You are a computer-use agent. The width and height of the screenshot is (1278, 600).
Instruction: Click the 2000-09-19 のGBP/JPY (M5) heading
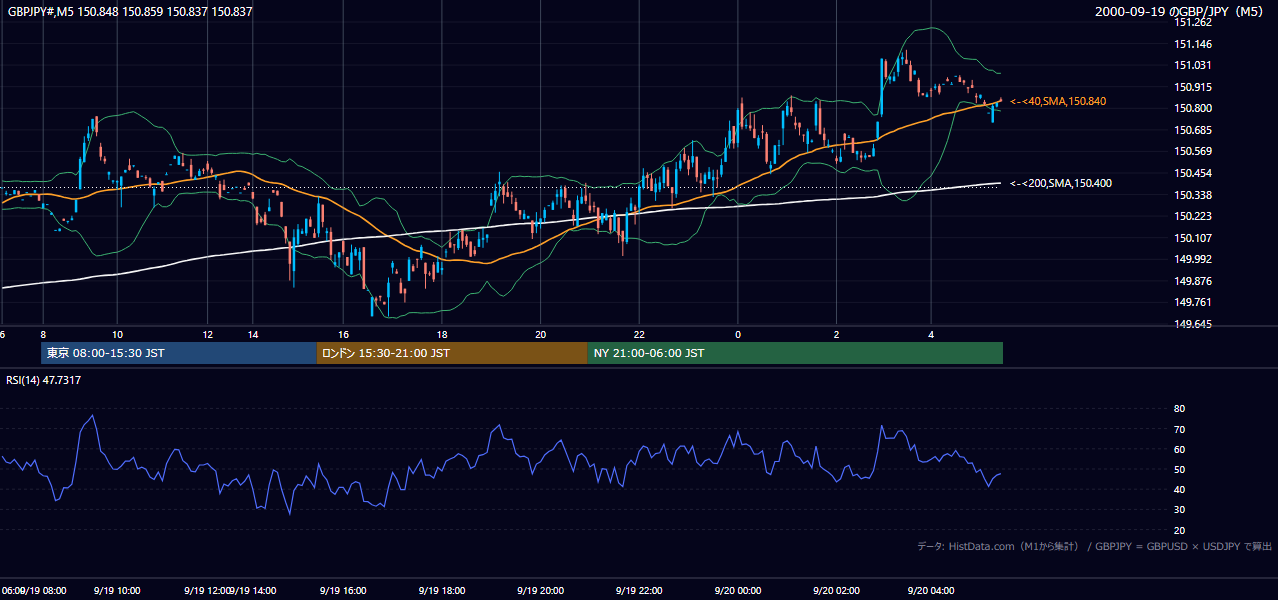pos(1181,12)
